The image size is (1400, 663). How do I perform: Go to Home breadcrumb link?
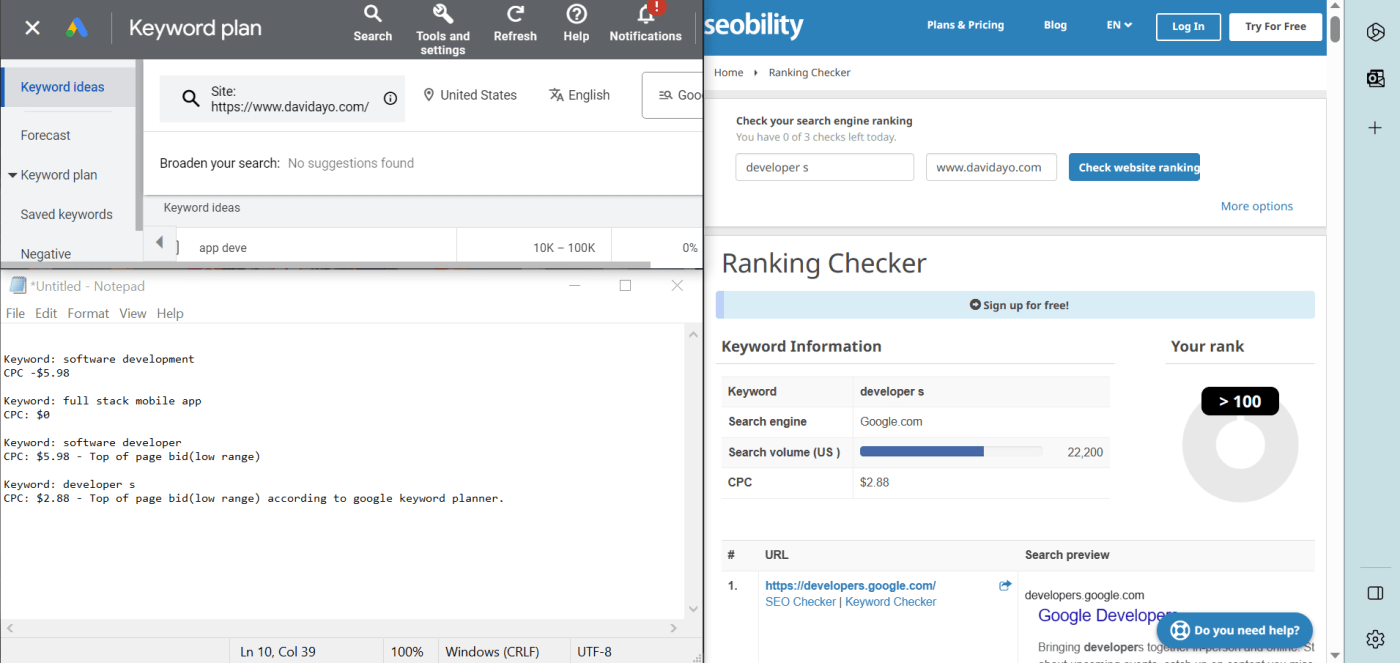(728, 72)
